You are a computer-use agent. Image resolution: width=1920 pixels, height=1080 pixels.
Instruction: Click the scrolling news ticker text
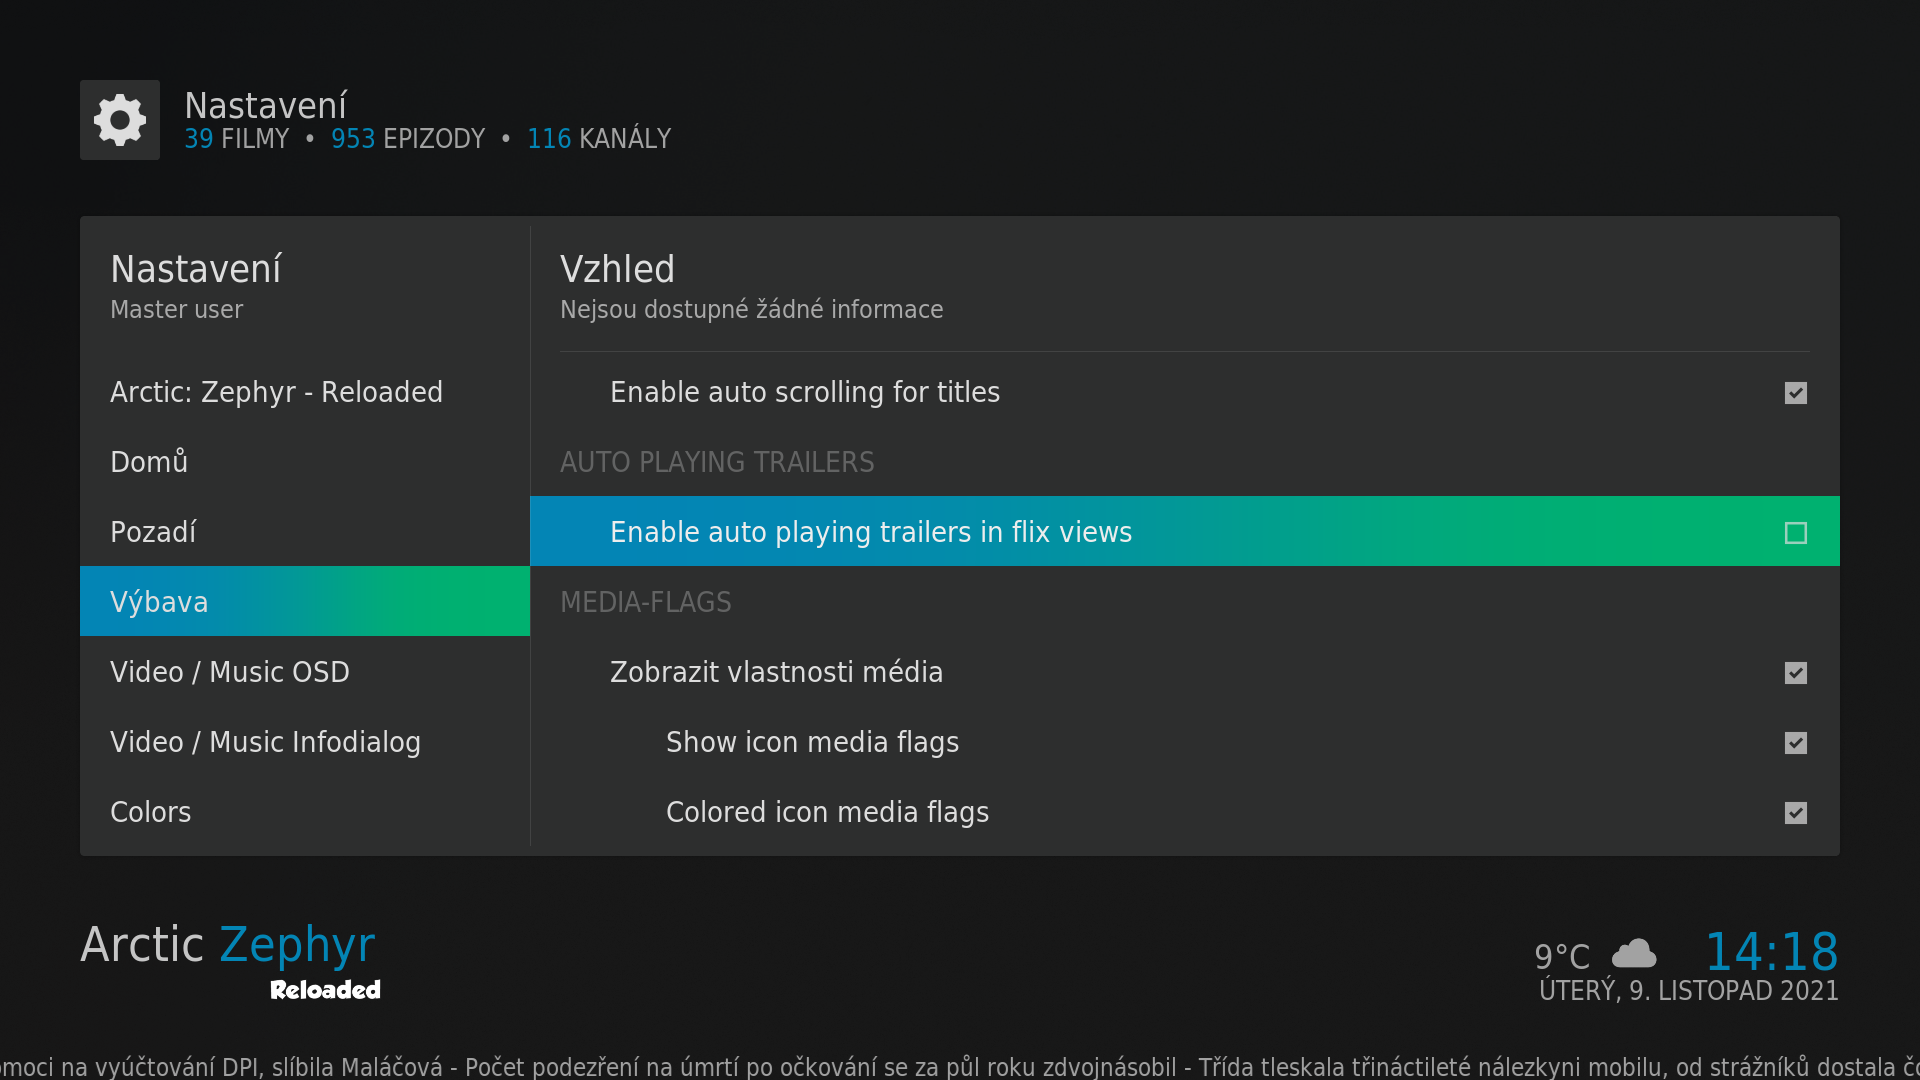960,1067
